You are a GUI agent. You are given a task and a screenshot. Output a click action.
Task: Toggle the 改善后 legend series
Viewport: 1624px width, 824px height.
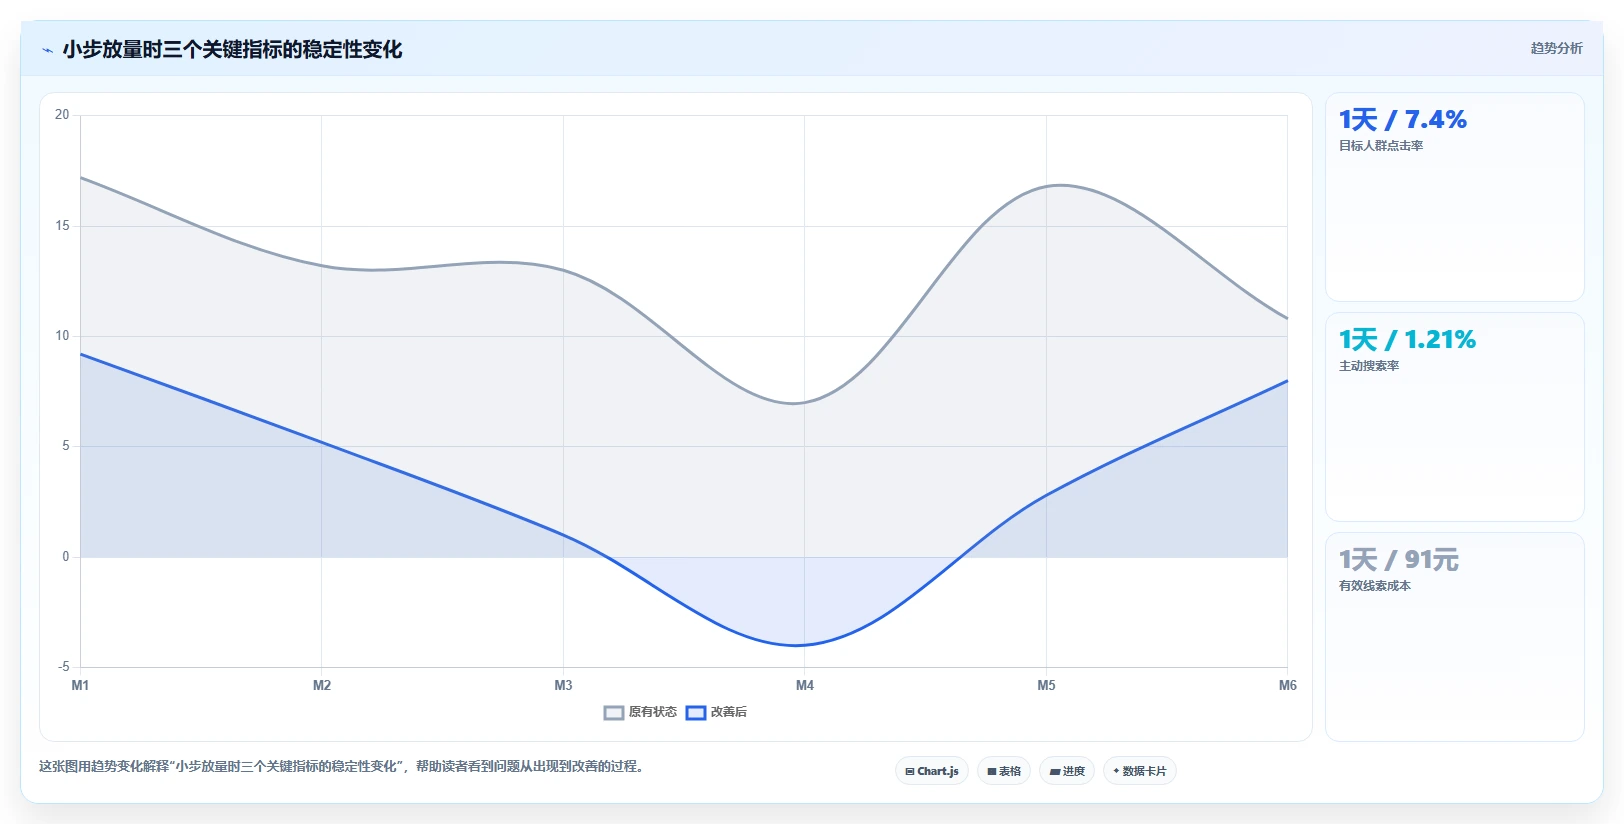pos(716,712)
